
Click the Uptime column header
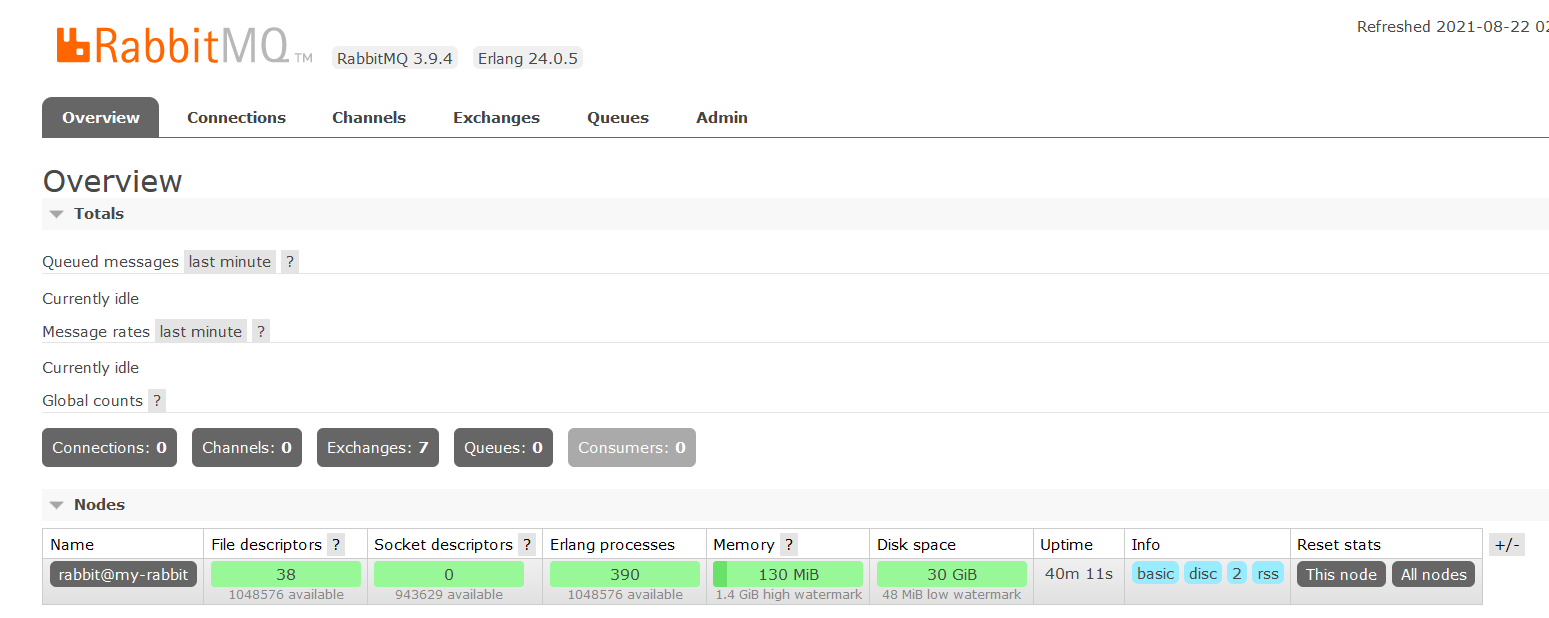coord(1066,545)
